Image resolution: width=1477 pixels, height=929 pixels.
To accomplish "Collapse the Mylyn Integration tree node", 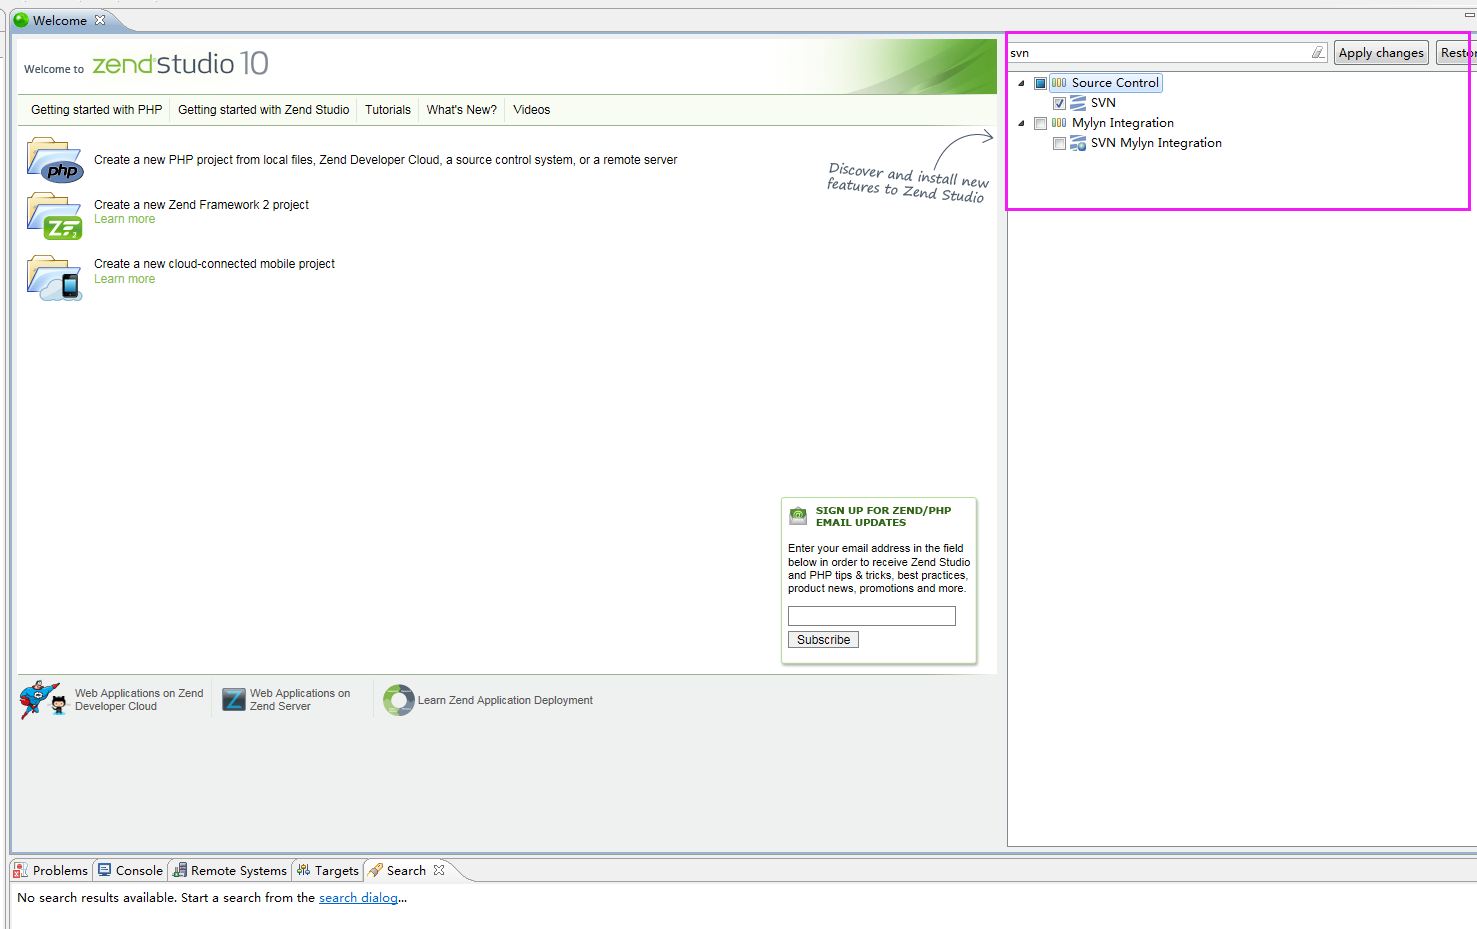I will click(1021, 123).
